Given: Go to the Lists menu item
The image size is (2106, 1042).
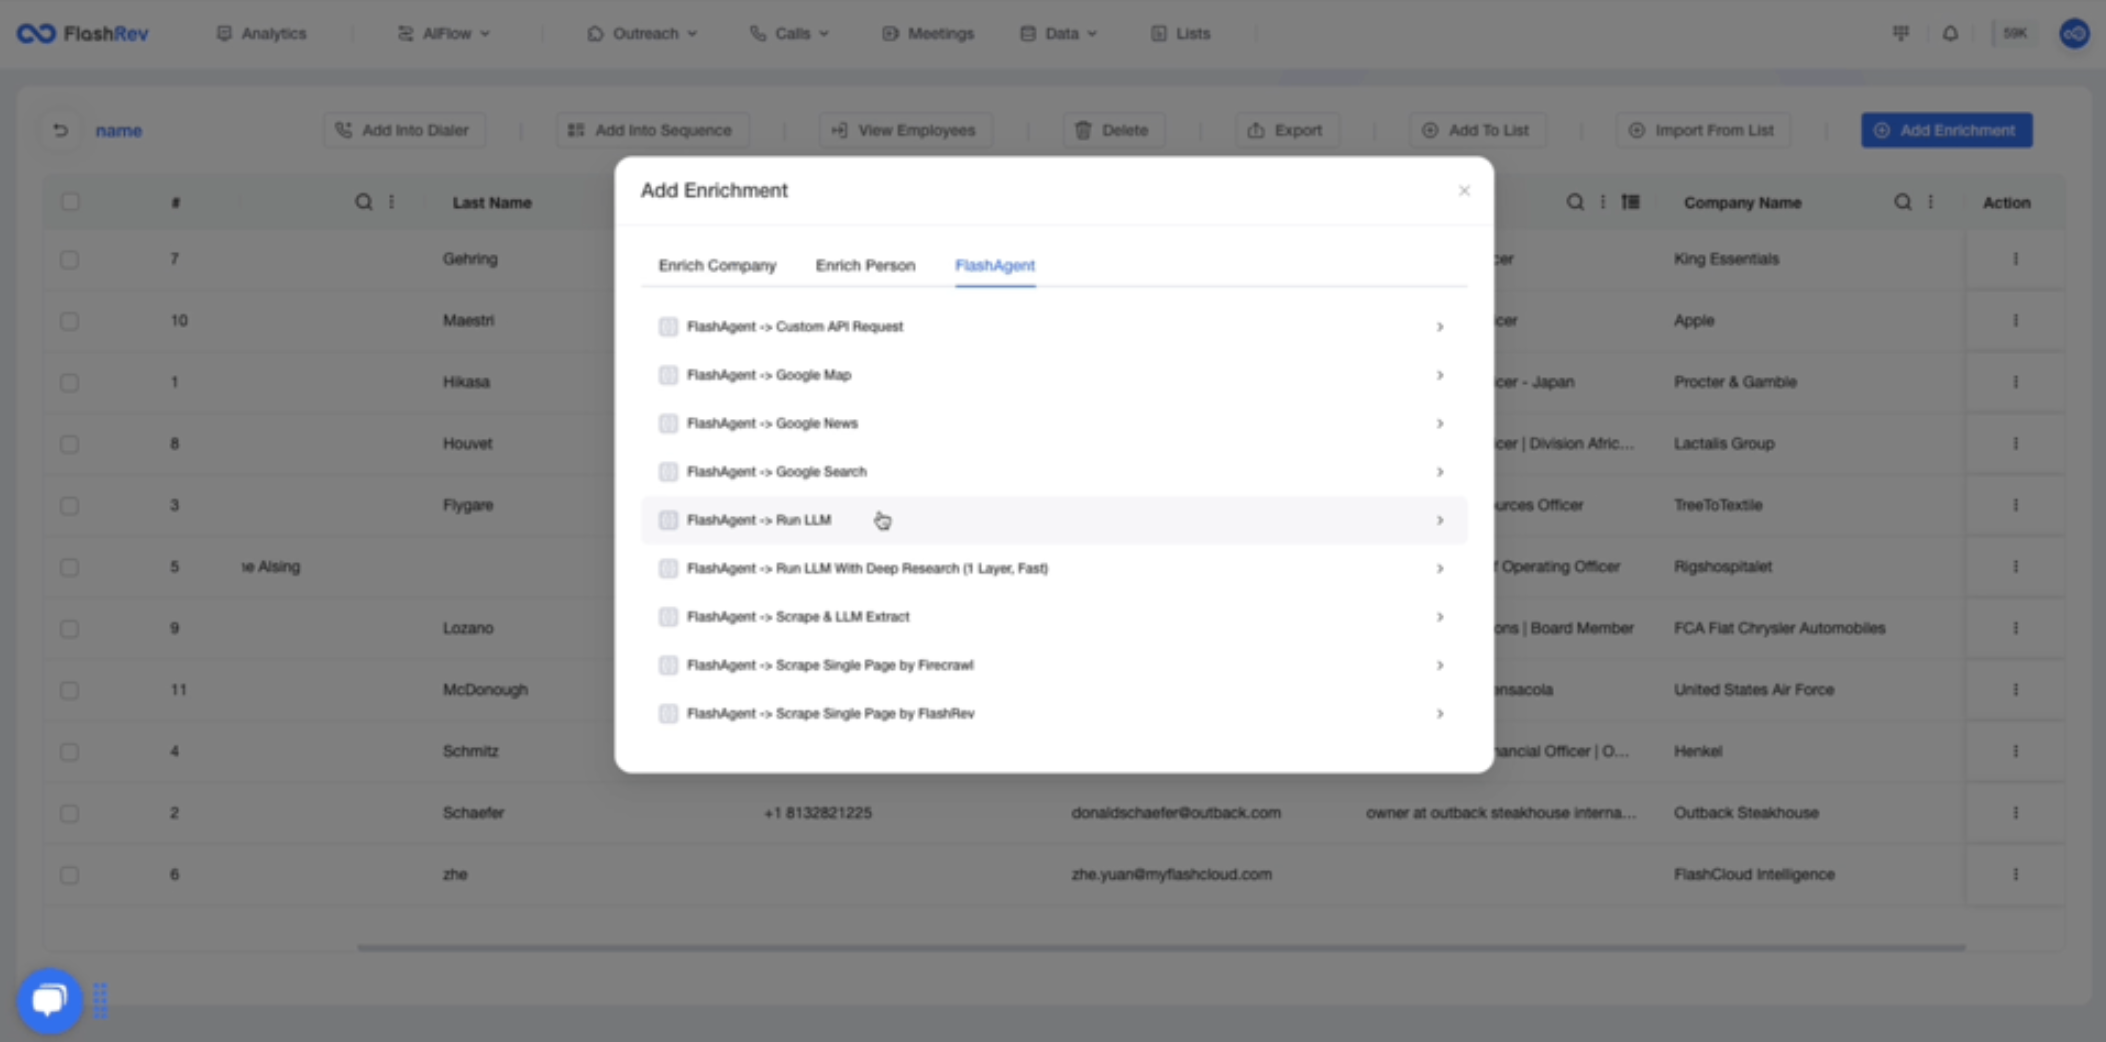Looking at the screenshot, I should [1181, 33].
